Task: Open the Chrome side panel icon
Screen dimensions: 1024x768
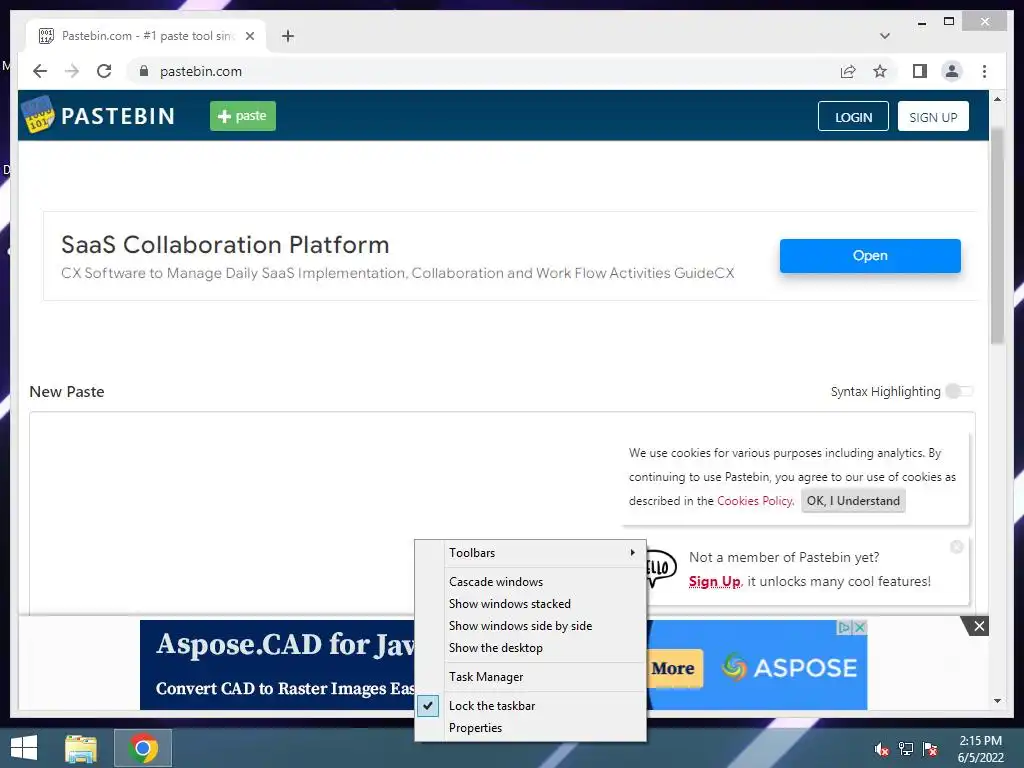Action: pyautogui.click(x=920, y=71)
